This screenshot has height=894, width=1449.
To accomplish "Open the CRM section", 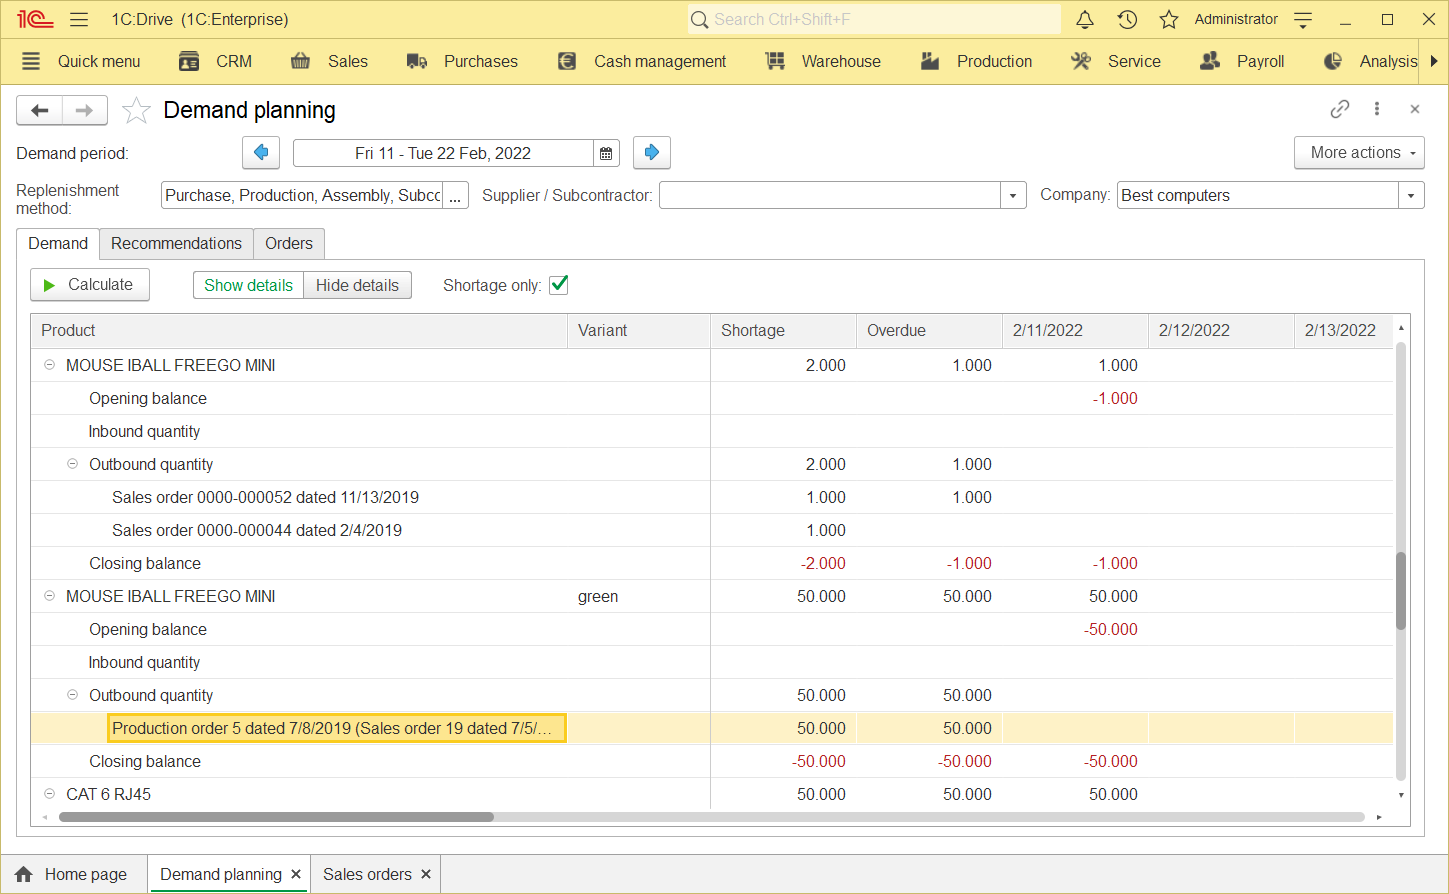I will click(x=215, y=61).
